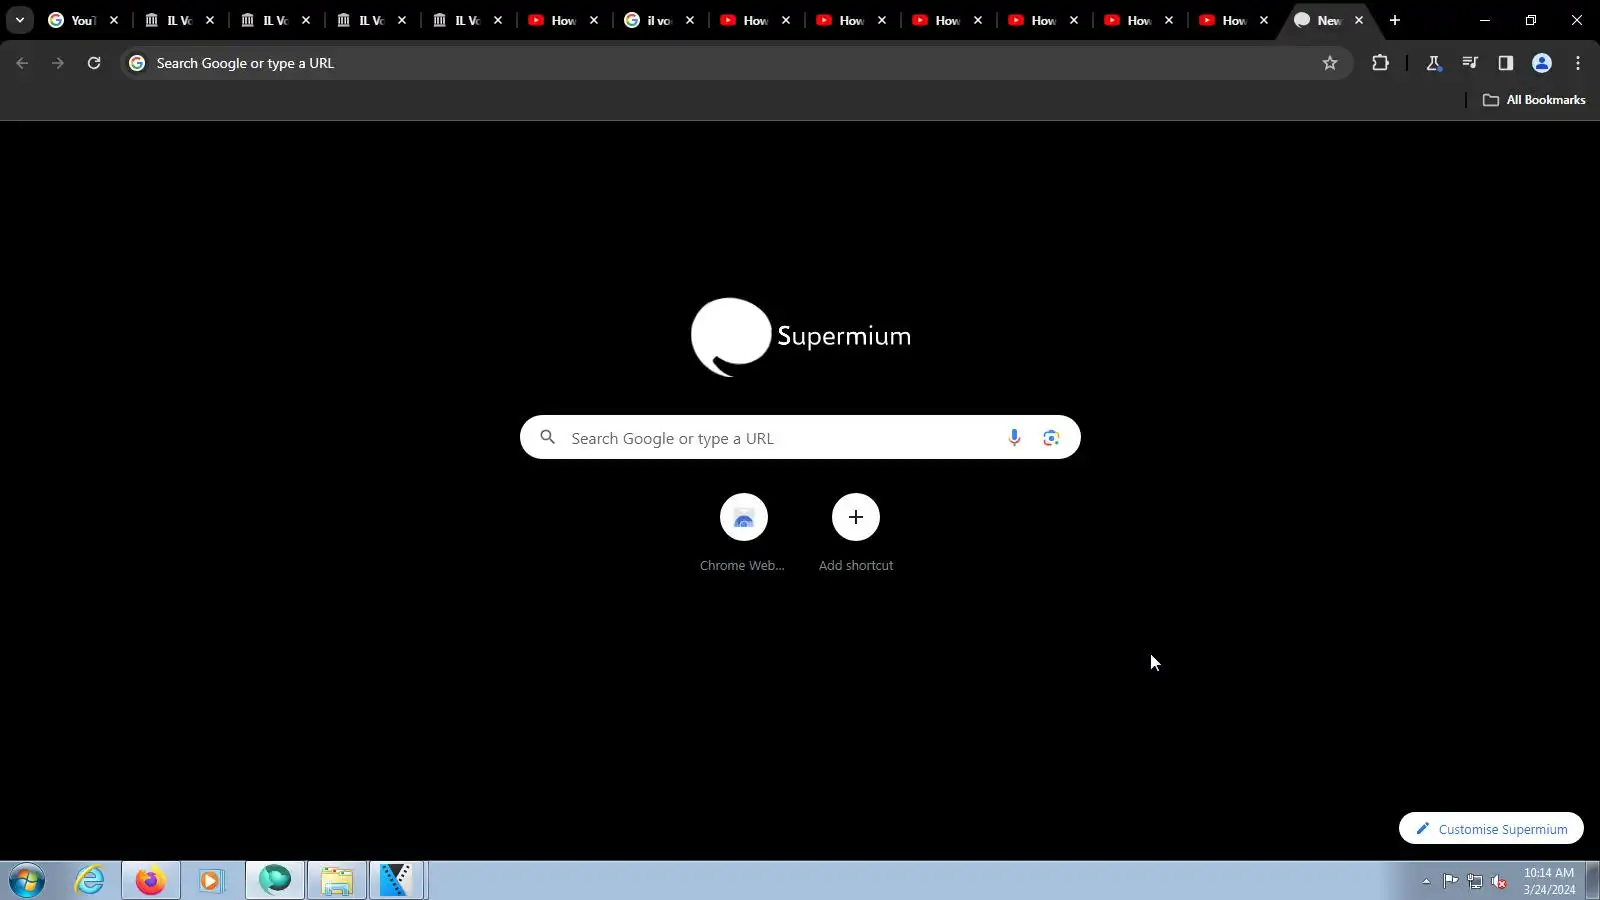
Task: Open the Chrome Web Store shortcut
Action: coord(743,532)
